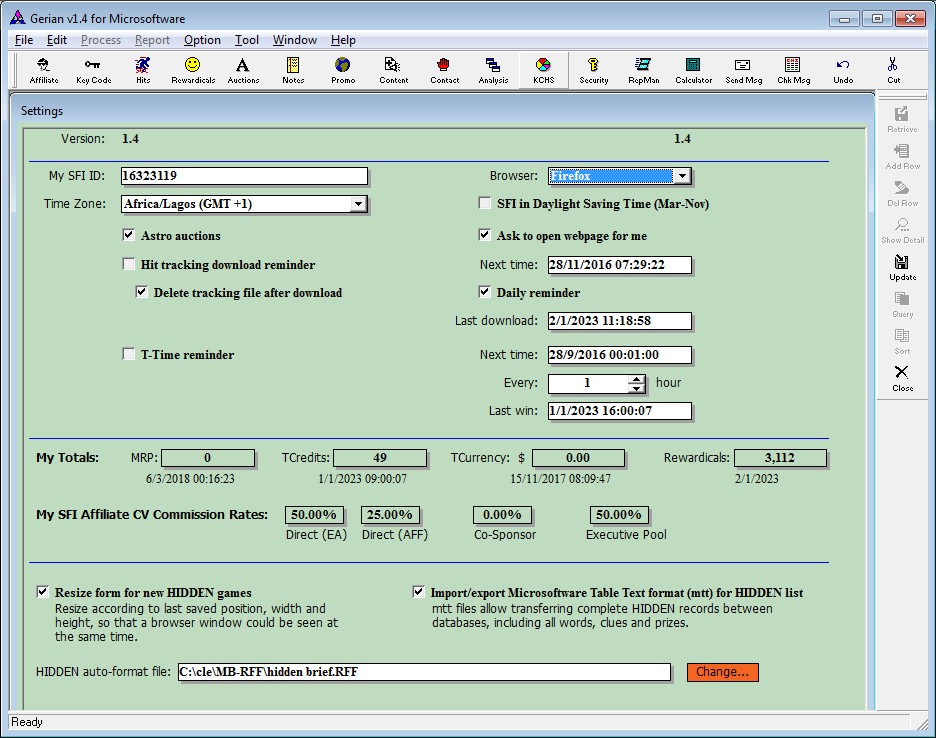Disable the Astro auctions checkbox

(128, 236)
